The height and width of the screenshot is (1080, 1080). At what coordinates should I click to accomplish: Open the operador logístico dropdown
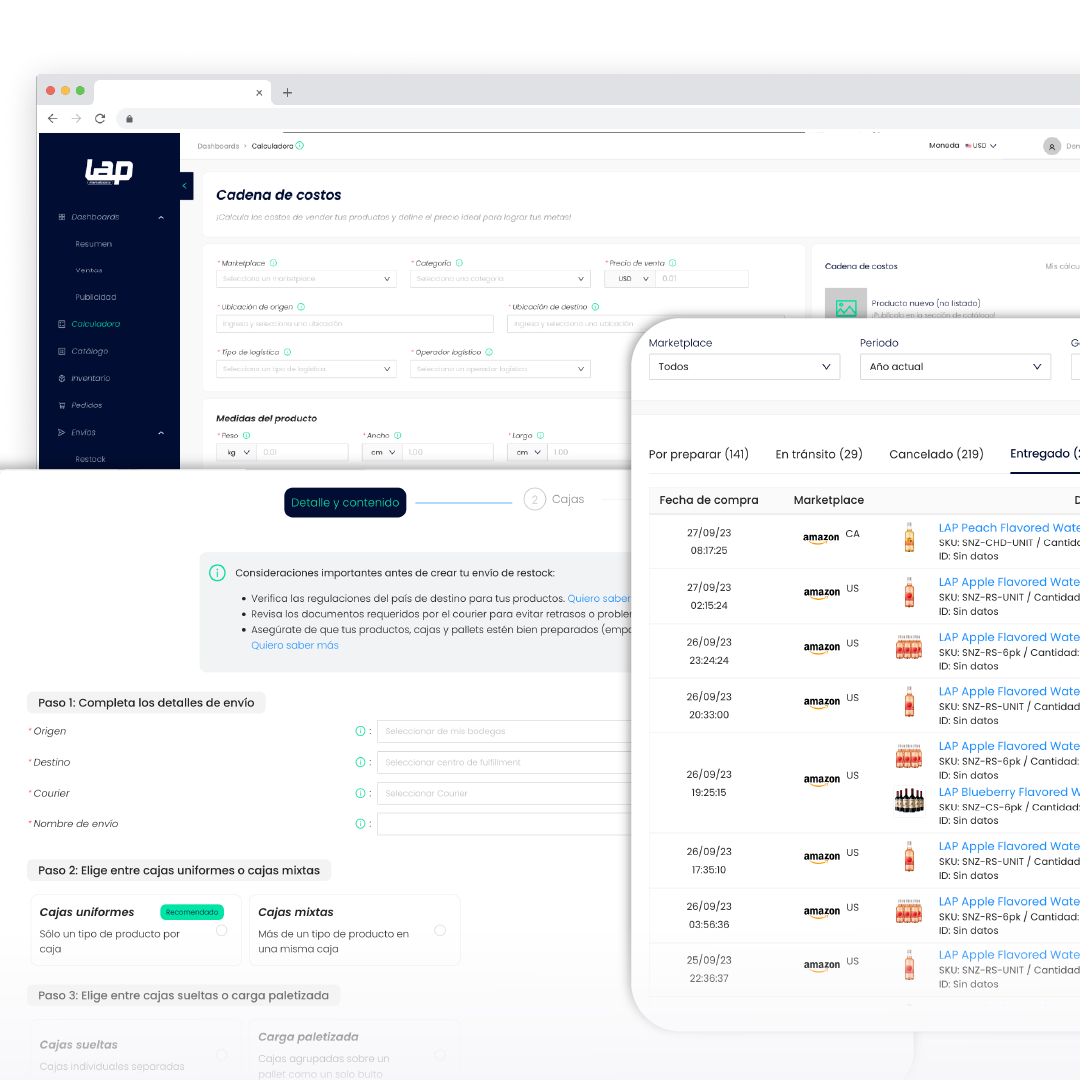tap(500, 369)
